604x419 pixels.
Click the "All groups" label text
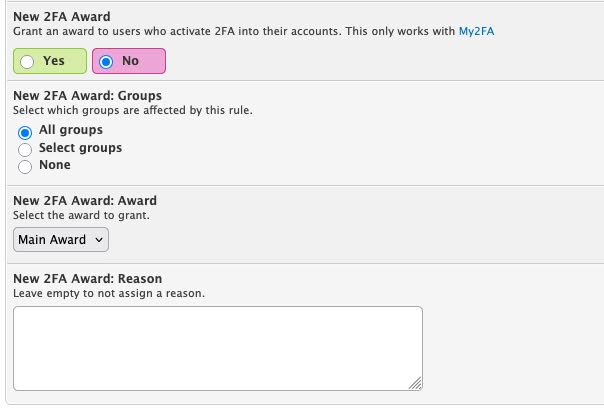tap(71, 130)
